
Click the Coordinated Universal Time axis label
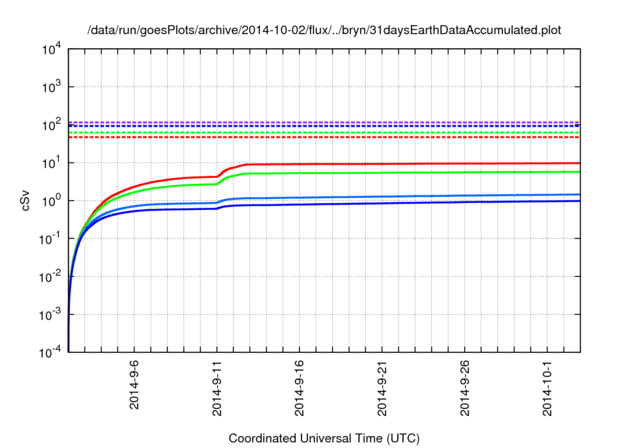tap(324, 439)
